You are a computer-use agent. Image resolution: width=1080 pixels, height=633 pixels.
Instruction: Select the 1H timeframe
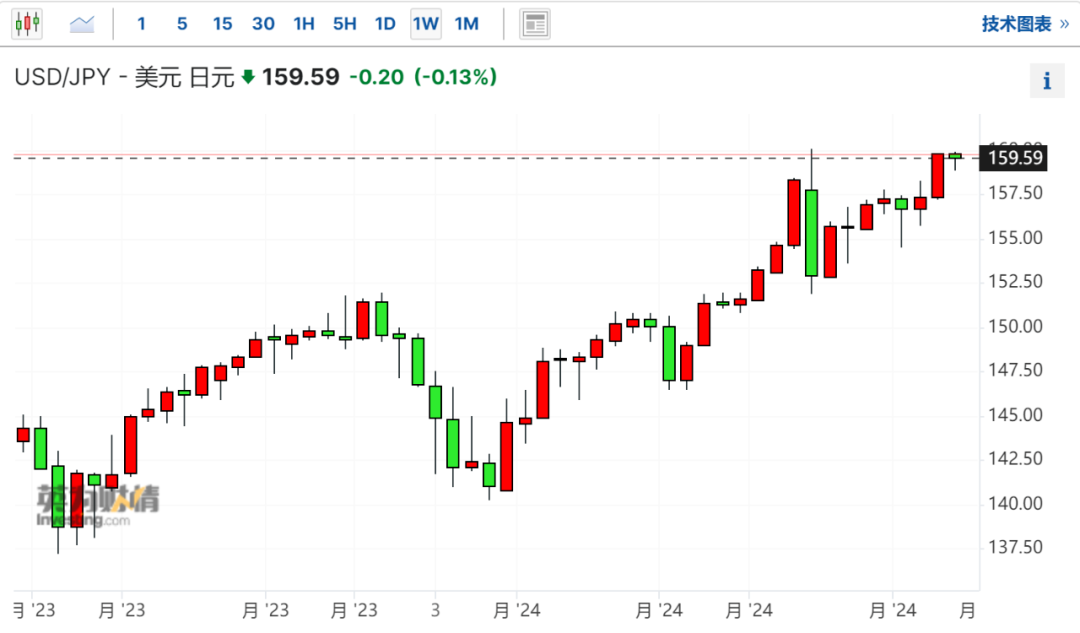(304, 24)
